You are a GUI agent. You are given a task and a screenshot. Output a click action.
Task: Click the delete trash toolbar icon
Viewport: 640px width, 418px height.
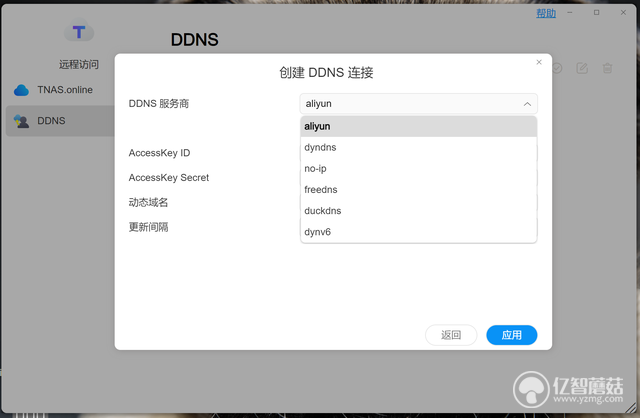click(607, 68)
